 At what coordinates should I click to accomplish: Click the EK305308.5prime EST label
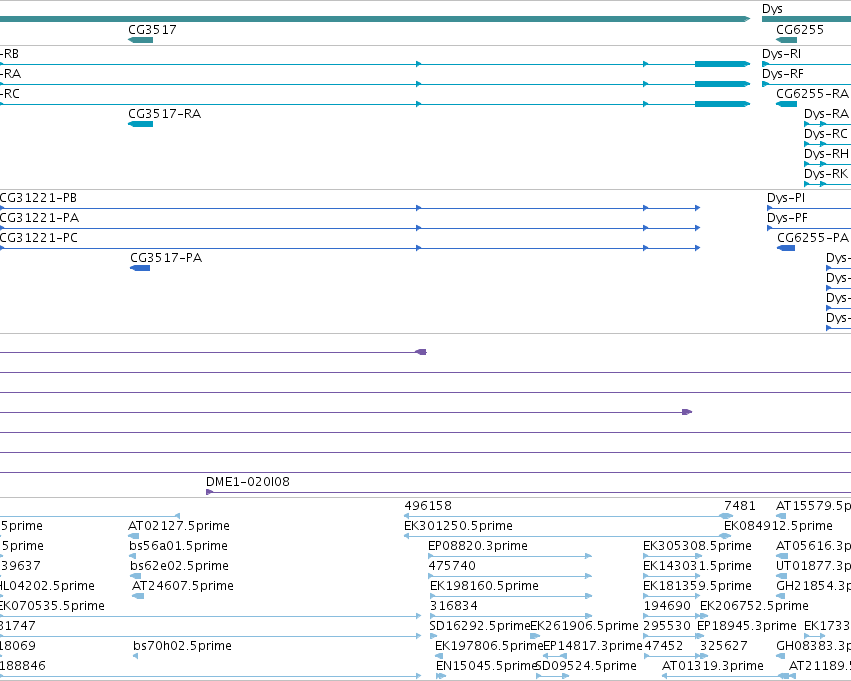697,546
